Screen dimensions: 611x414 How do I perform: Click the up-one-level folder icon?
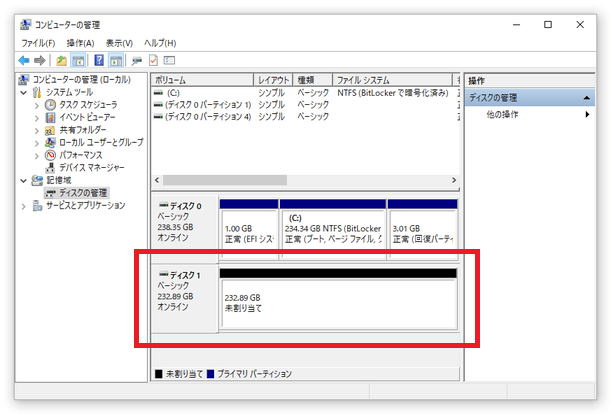[62, 61]
